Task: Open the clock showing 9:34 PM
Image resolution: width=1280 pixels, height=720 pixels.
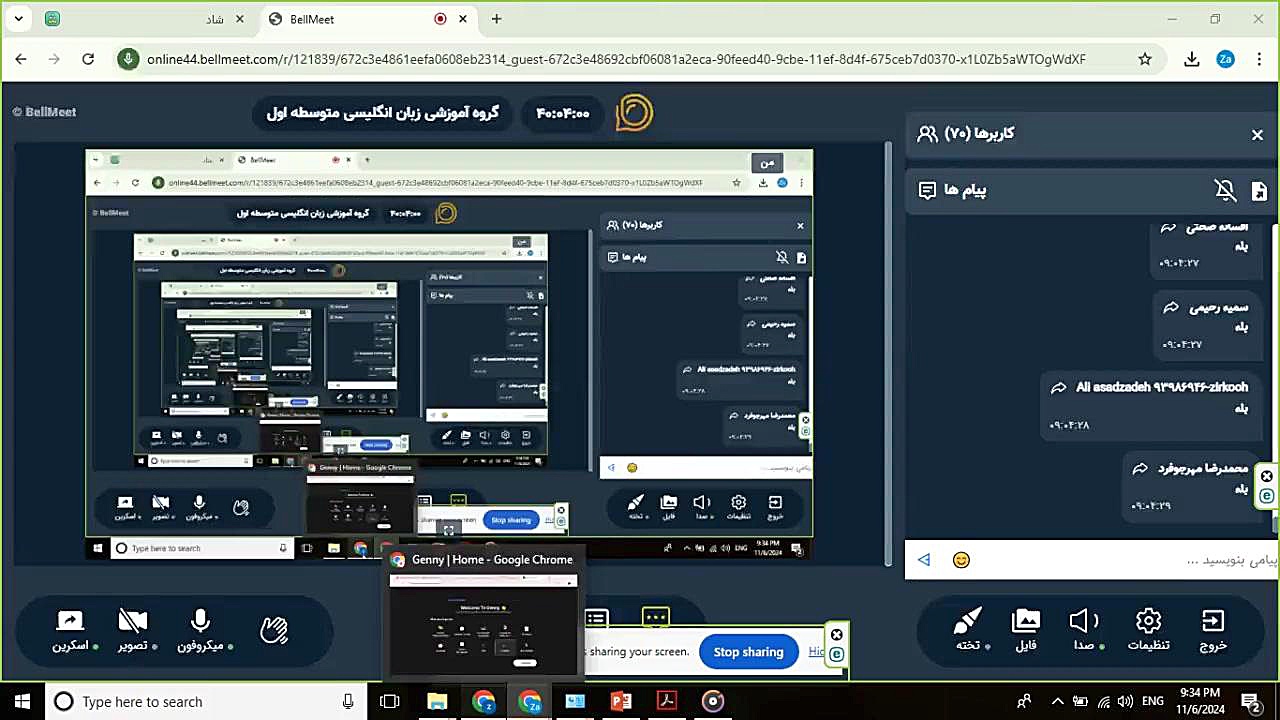Action: [1200, 701]
